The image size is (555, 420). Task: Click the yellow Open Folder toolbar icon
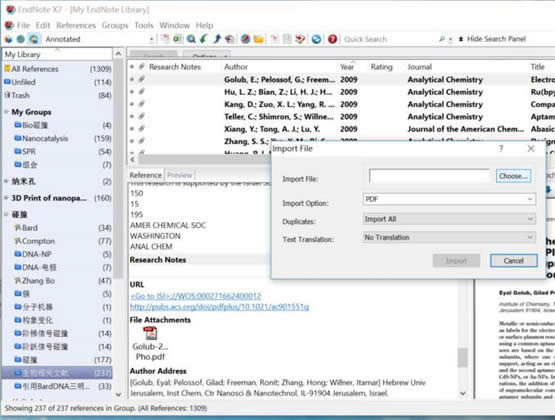[258, 39]
